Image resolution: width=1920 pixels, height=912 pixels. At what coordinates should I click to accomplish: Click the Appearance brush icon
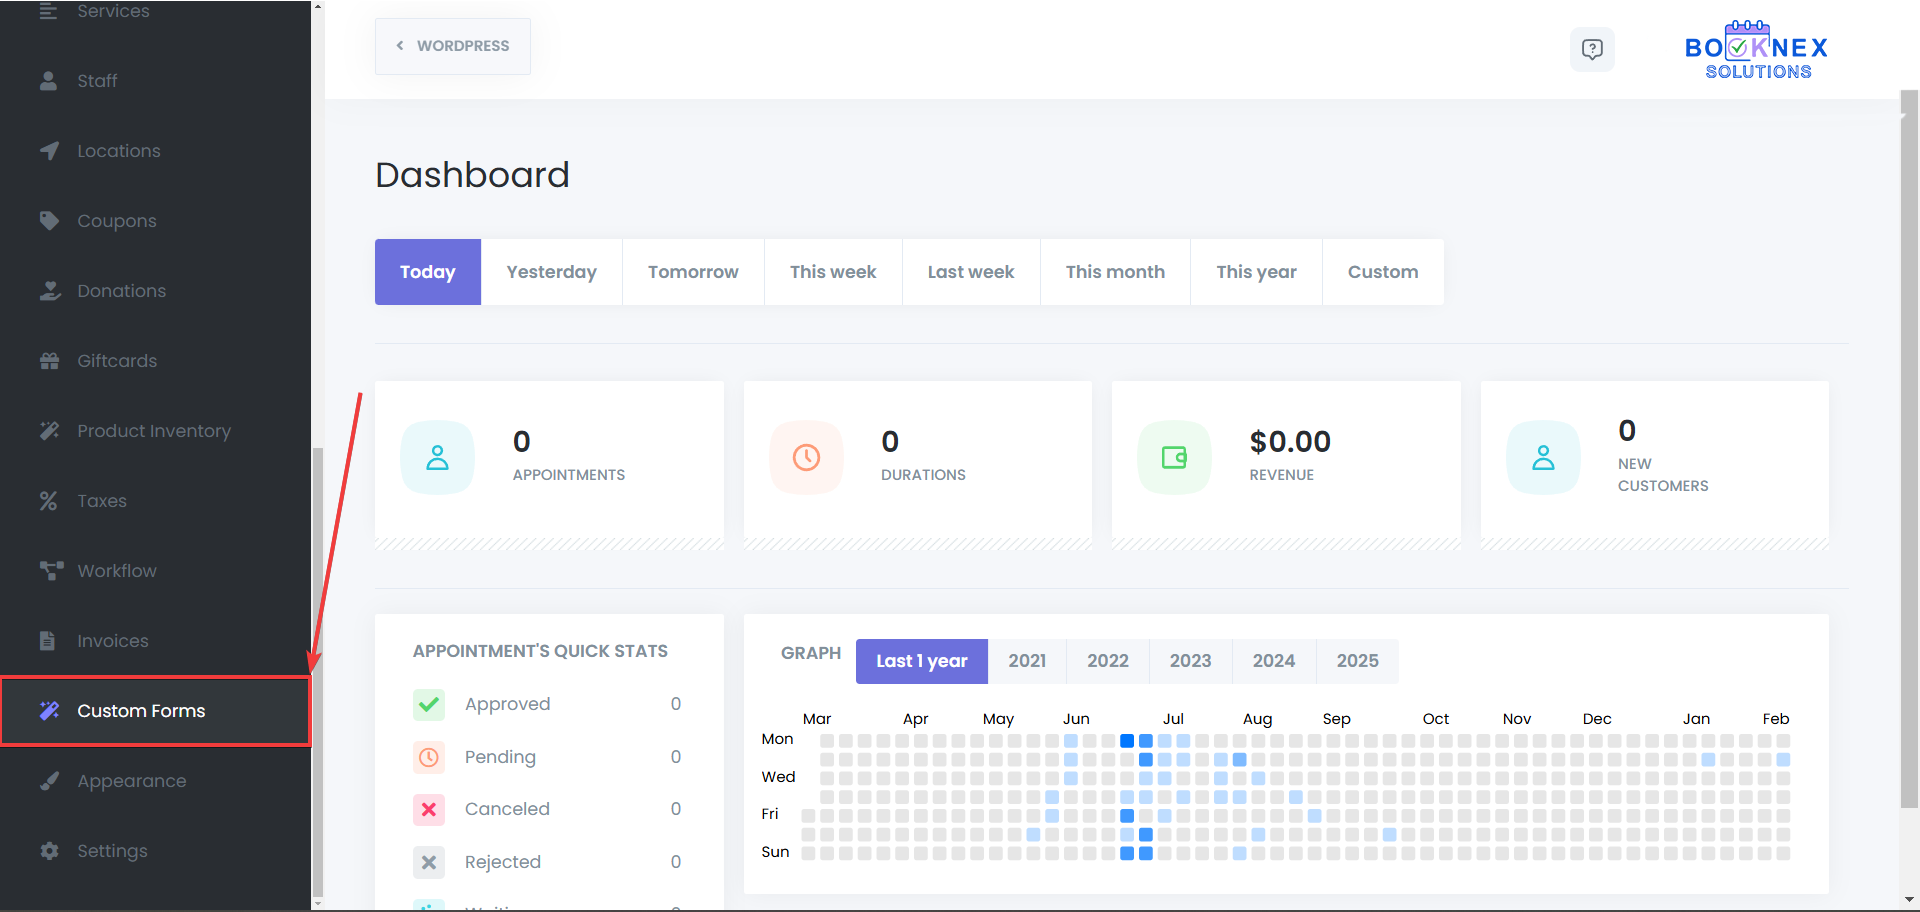point(49,781)
